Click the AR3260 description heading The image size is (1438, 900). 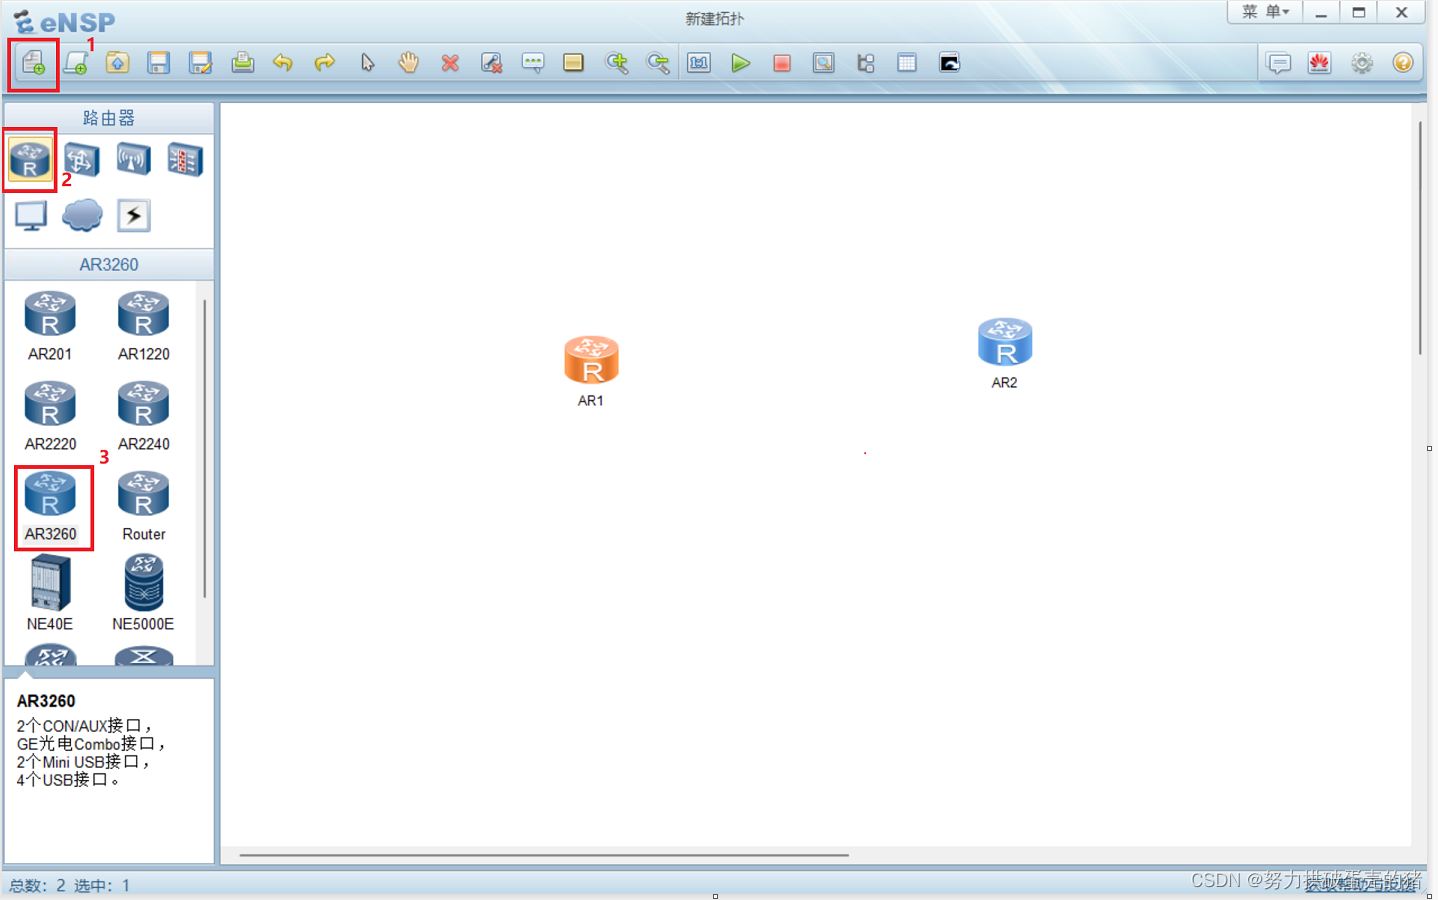tap(46, 701)
